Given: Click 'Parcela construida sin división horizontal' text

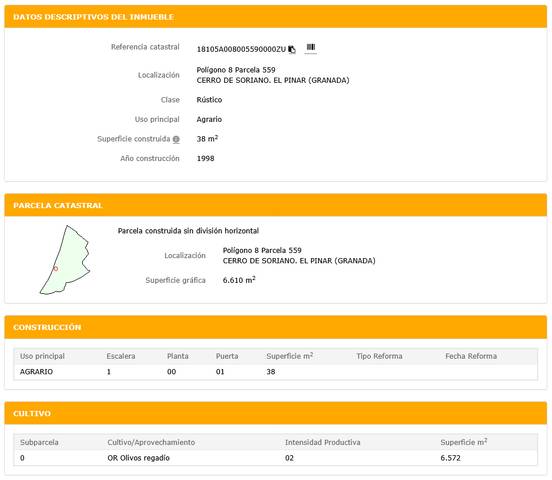Looking at the screenshot, I should [x=188, y=231].
